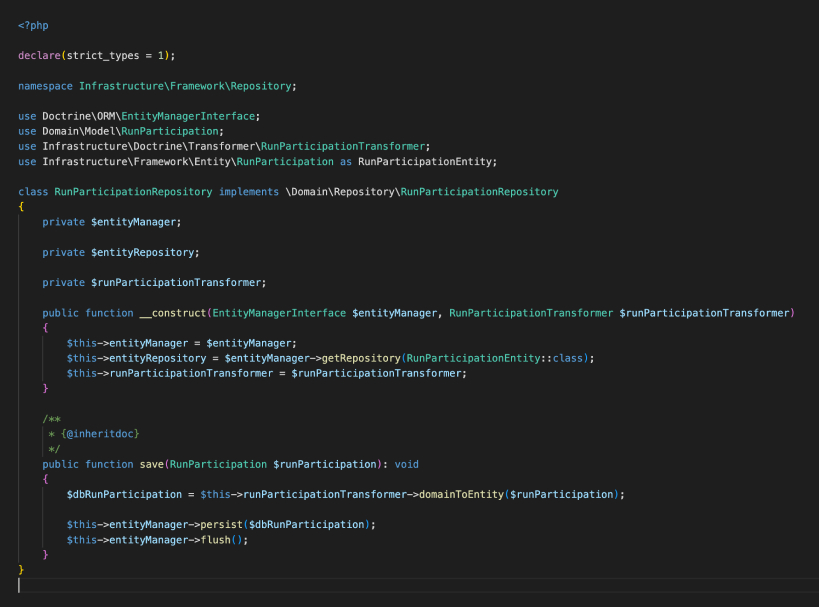Click the implements keyword

[x=244, y=191]
